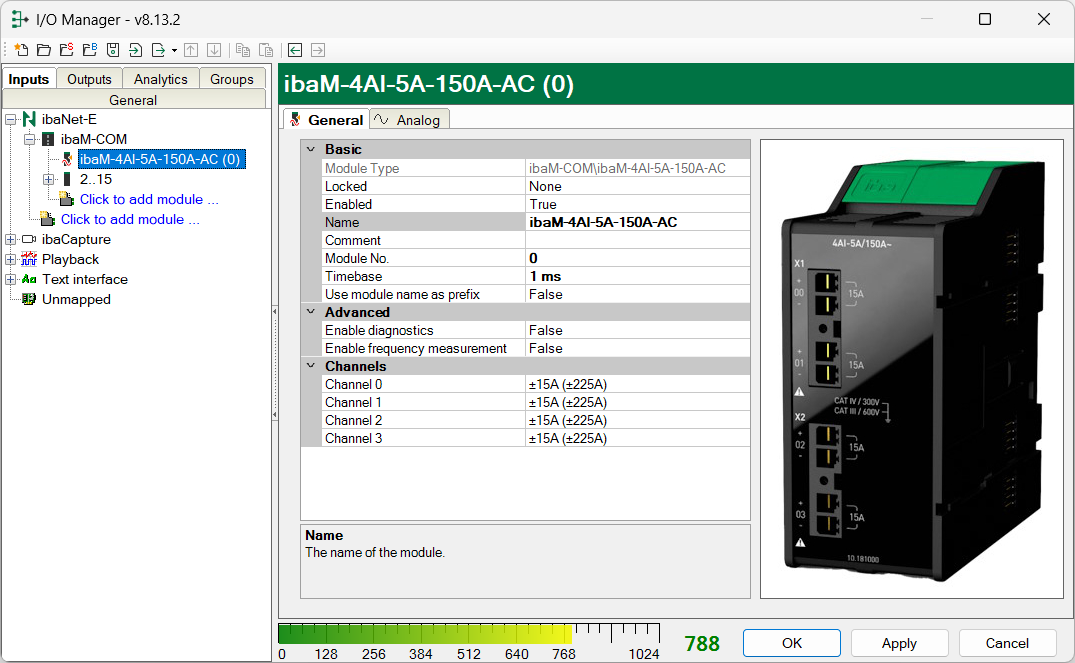Click the Apply button
This screenshot has height=663, width=1075.
[x=899, y=643]
